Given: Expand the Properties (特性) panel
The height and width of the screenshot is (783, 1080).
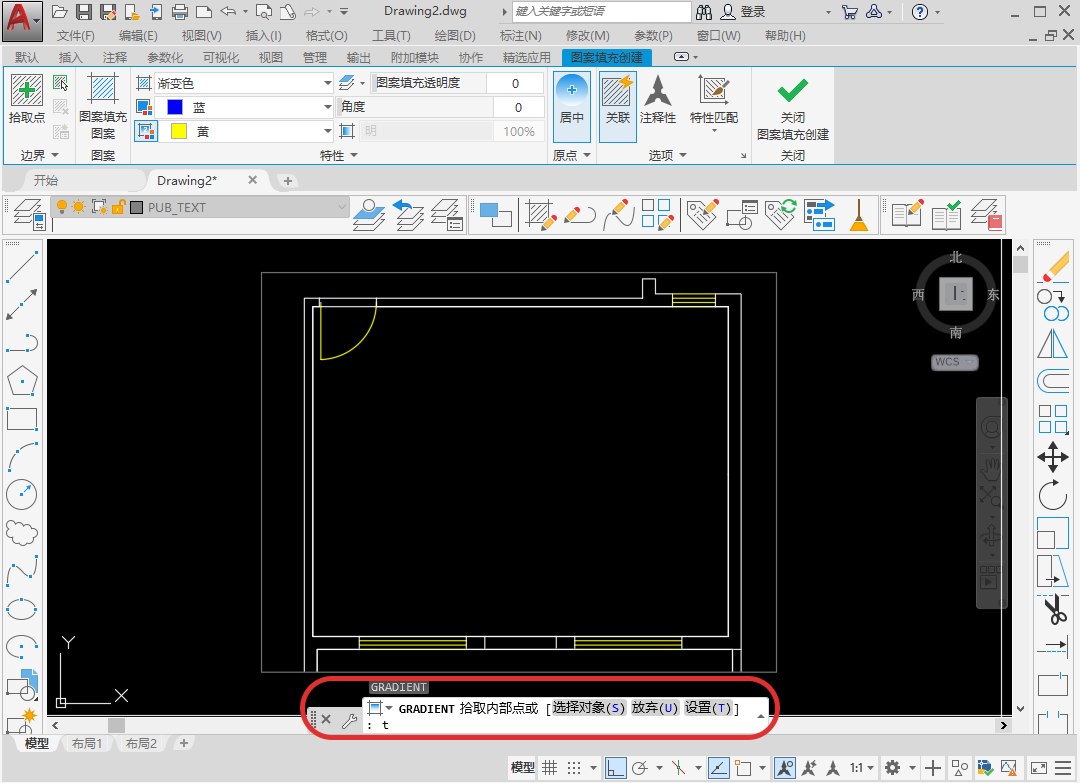Looking at the screenshot, I should (339, 156).
